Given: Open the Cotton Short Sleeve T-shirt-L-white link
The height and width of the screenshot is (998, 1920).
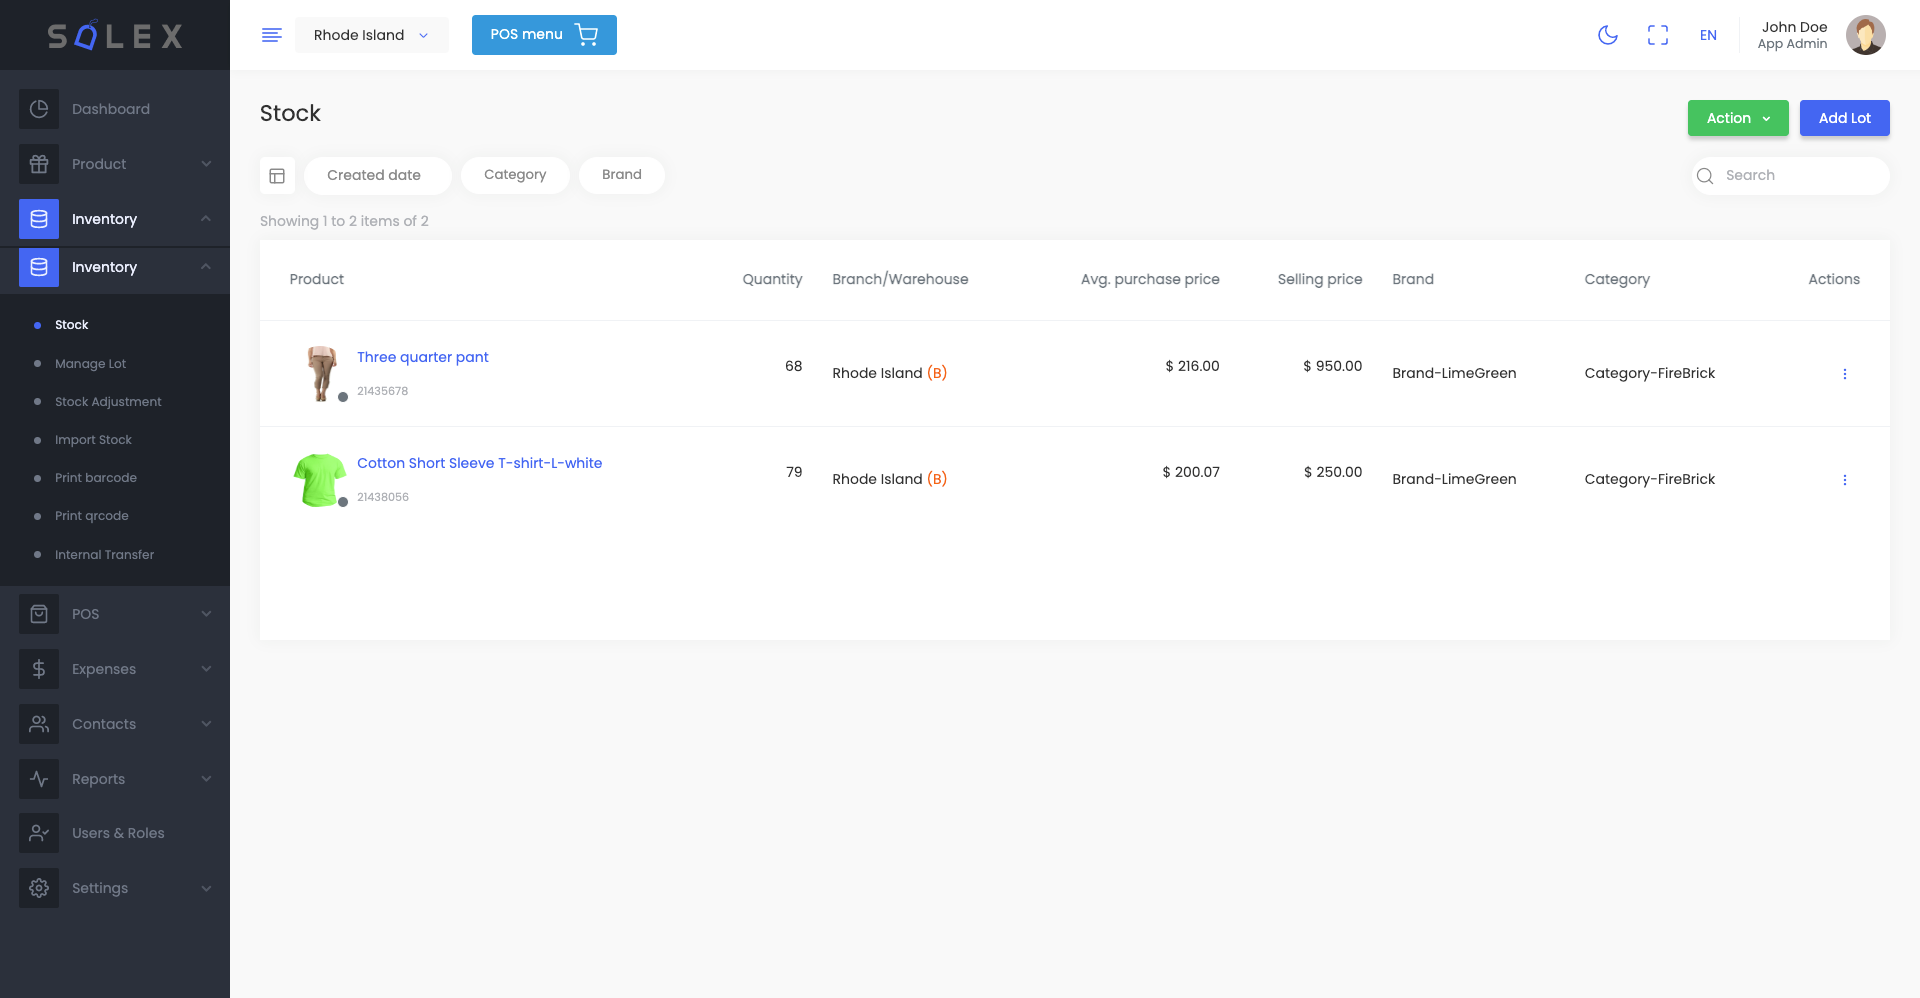Looking at the screenshot, I should point(479,462).
